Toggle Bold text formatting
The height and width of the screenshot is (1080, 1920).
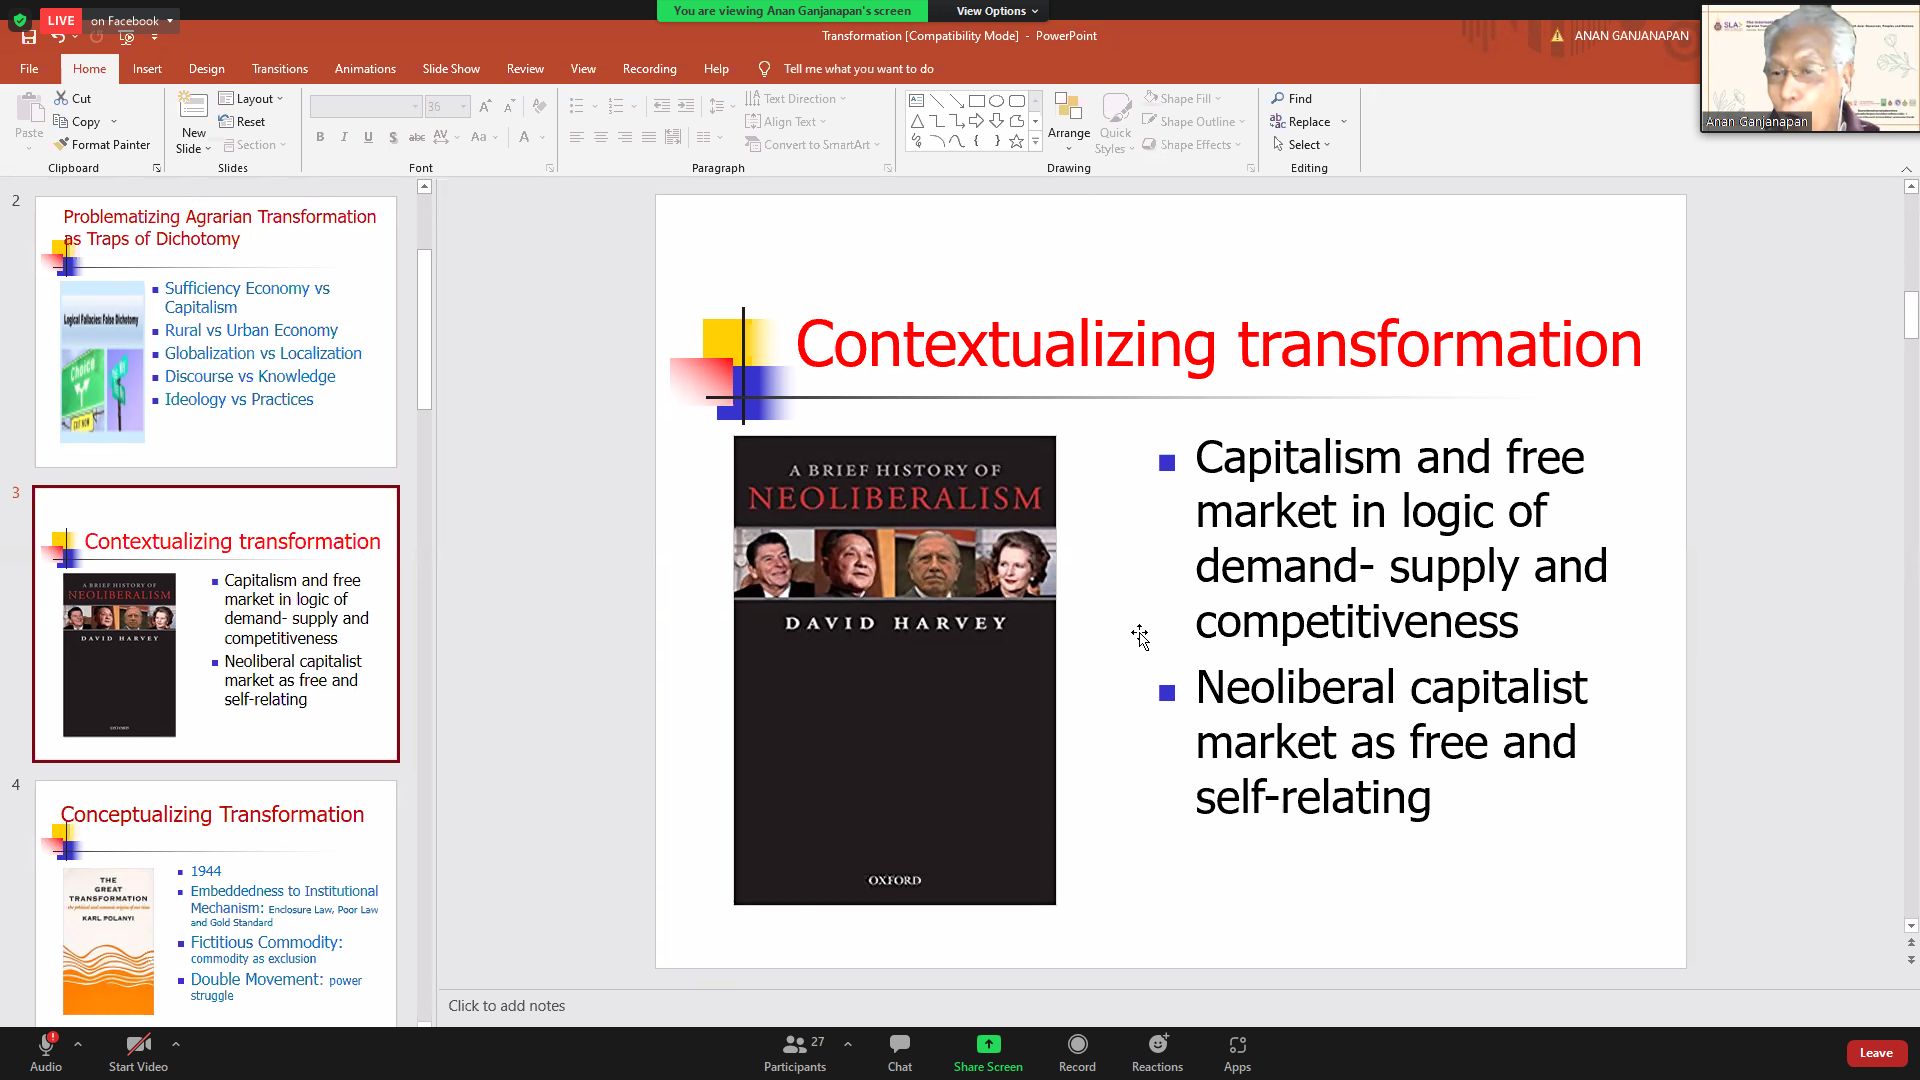pos(320,137)
